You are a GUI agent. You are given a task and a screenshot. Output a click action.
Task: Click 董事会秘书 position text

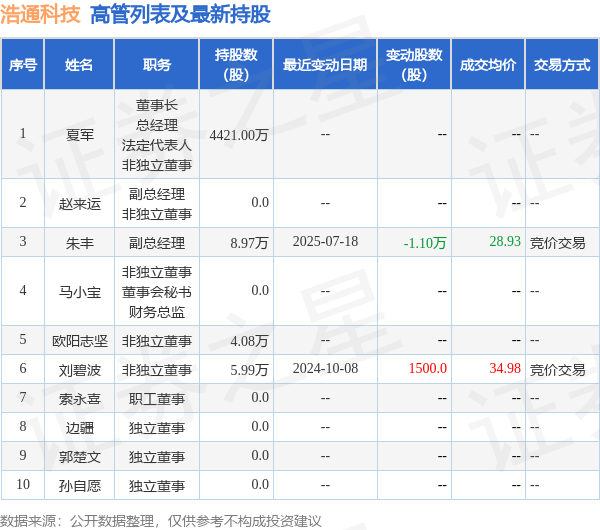157,292
